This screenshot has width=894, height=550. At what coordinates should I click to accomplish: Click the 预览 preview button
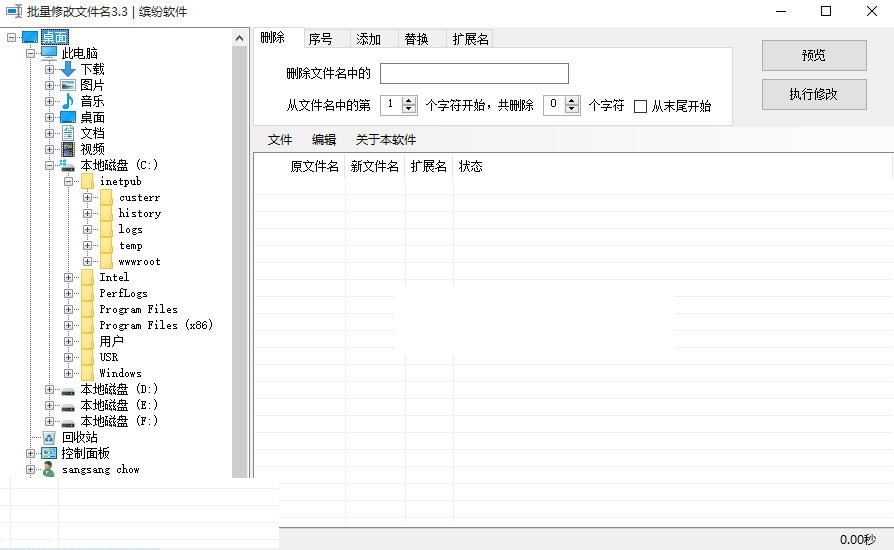pyautogui.click(x=814, y=55)
